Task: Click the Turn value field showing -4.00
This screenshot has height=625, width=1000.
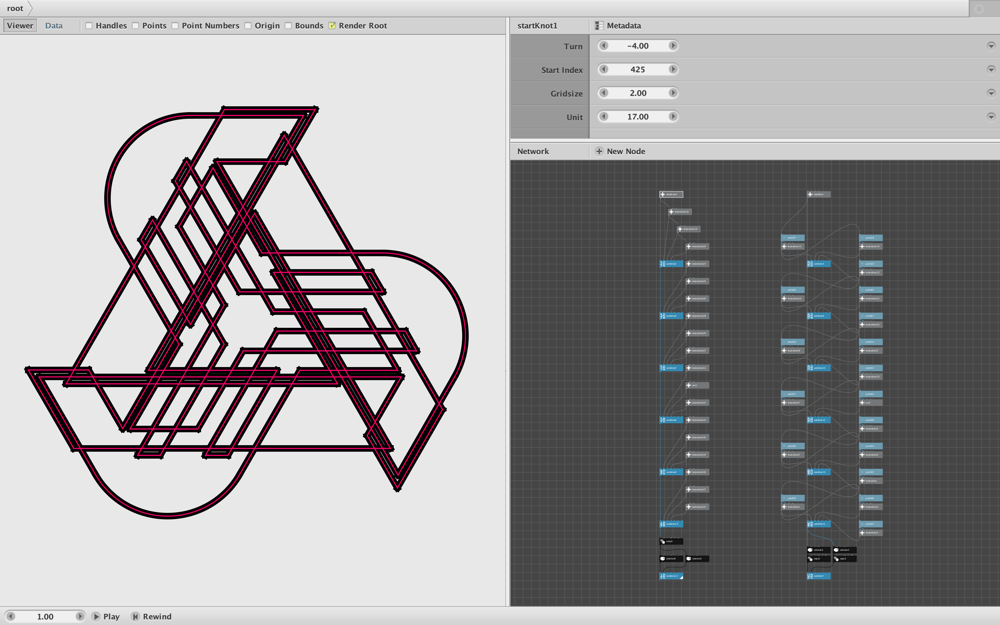Action: click(x=638, y=46)
